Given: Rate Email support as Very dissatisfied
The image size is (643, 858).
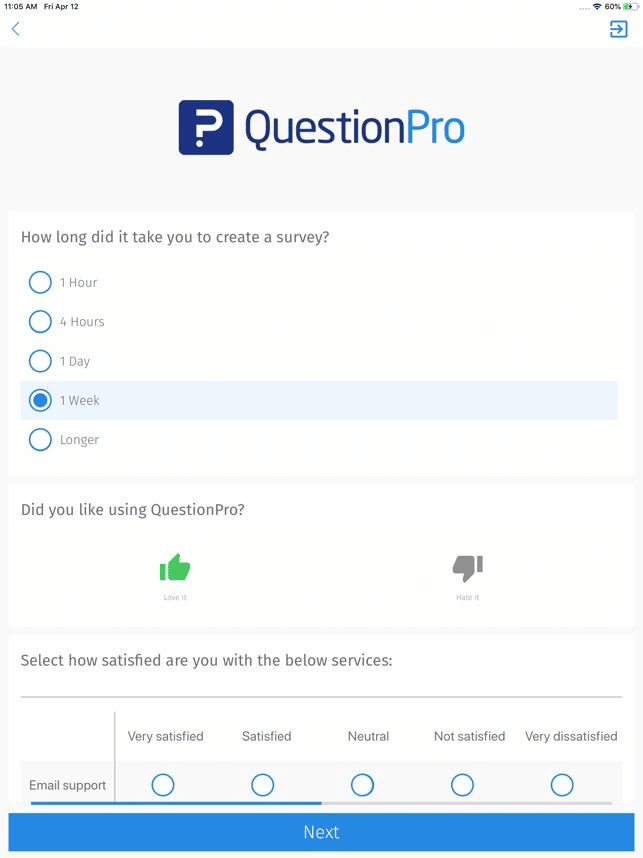Looking at the screenshot, I should click(x=562, y=785).
